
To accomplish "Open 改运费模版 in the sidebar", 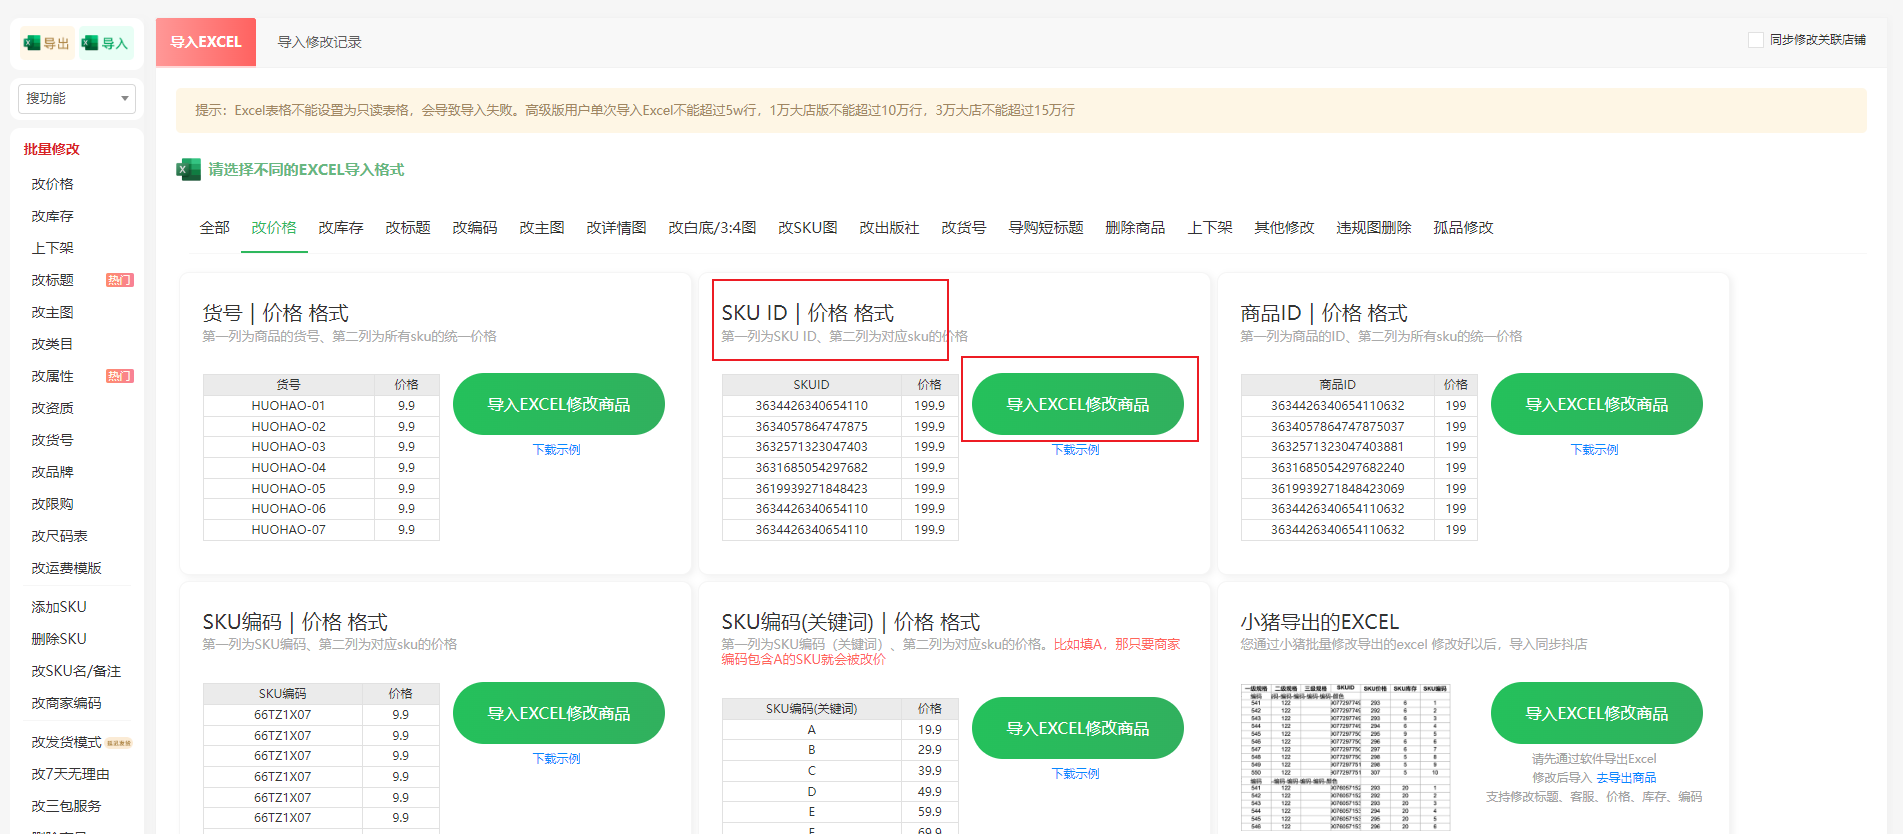I will pyautogui.click(x=66, y=568).
